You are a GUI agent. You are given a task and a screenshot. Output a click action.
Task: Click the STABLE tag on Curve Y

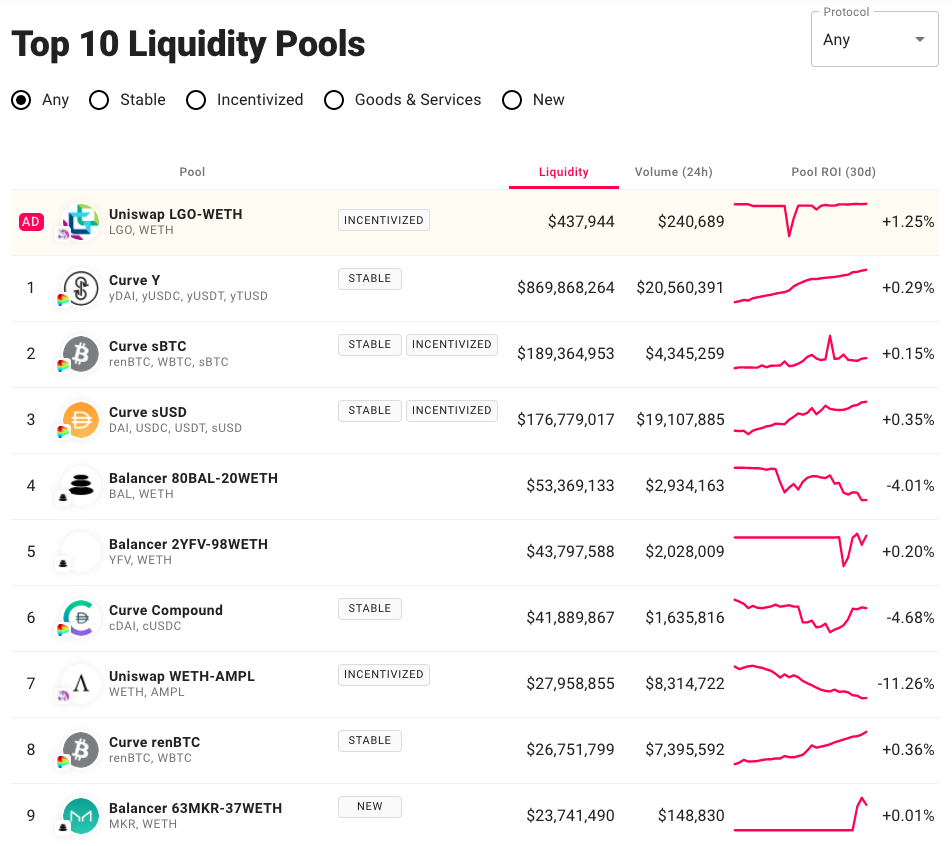(x=370, y=279)
